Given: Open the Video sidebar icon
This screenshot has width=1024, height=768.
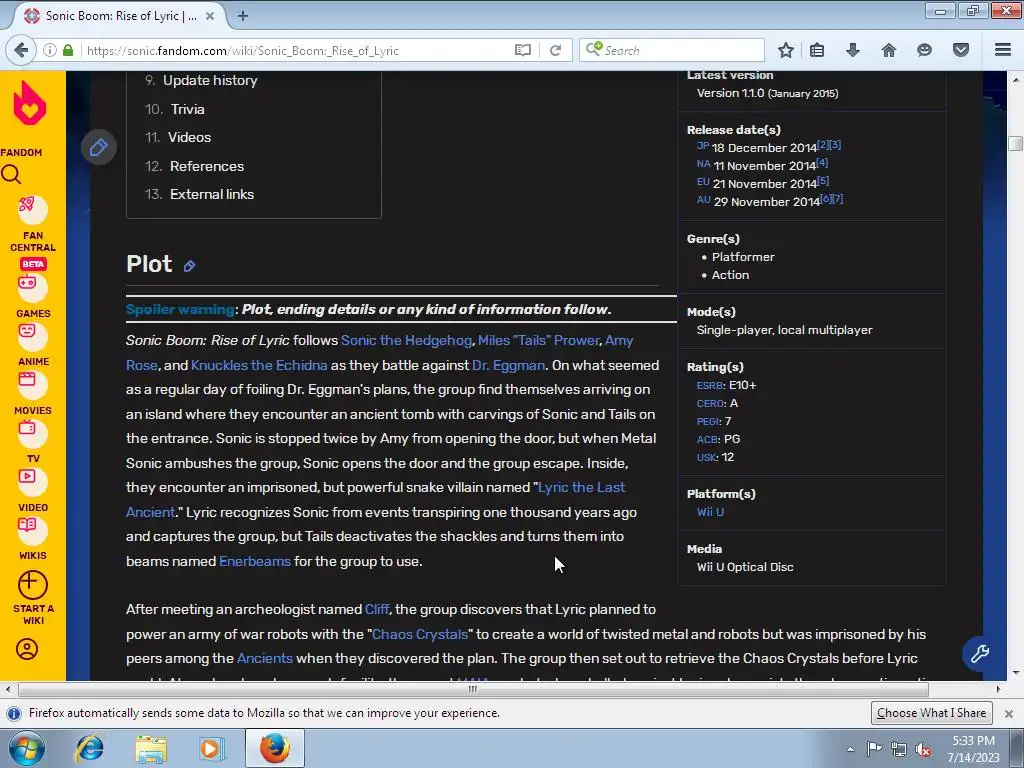Looking at the screenshot, I should tap(31, 480).
